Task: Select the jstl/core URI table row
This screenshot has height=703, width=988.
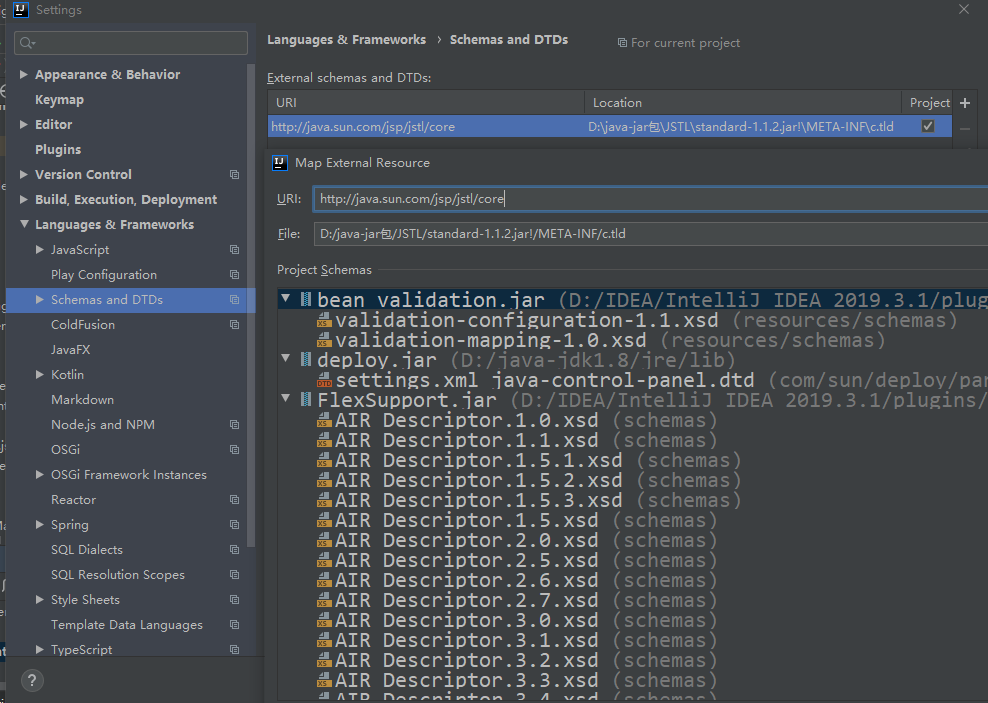Action: (x=610, y=126)
